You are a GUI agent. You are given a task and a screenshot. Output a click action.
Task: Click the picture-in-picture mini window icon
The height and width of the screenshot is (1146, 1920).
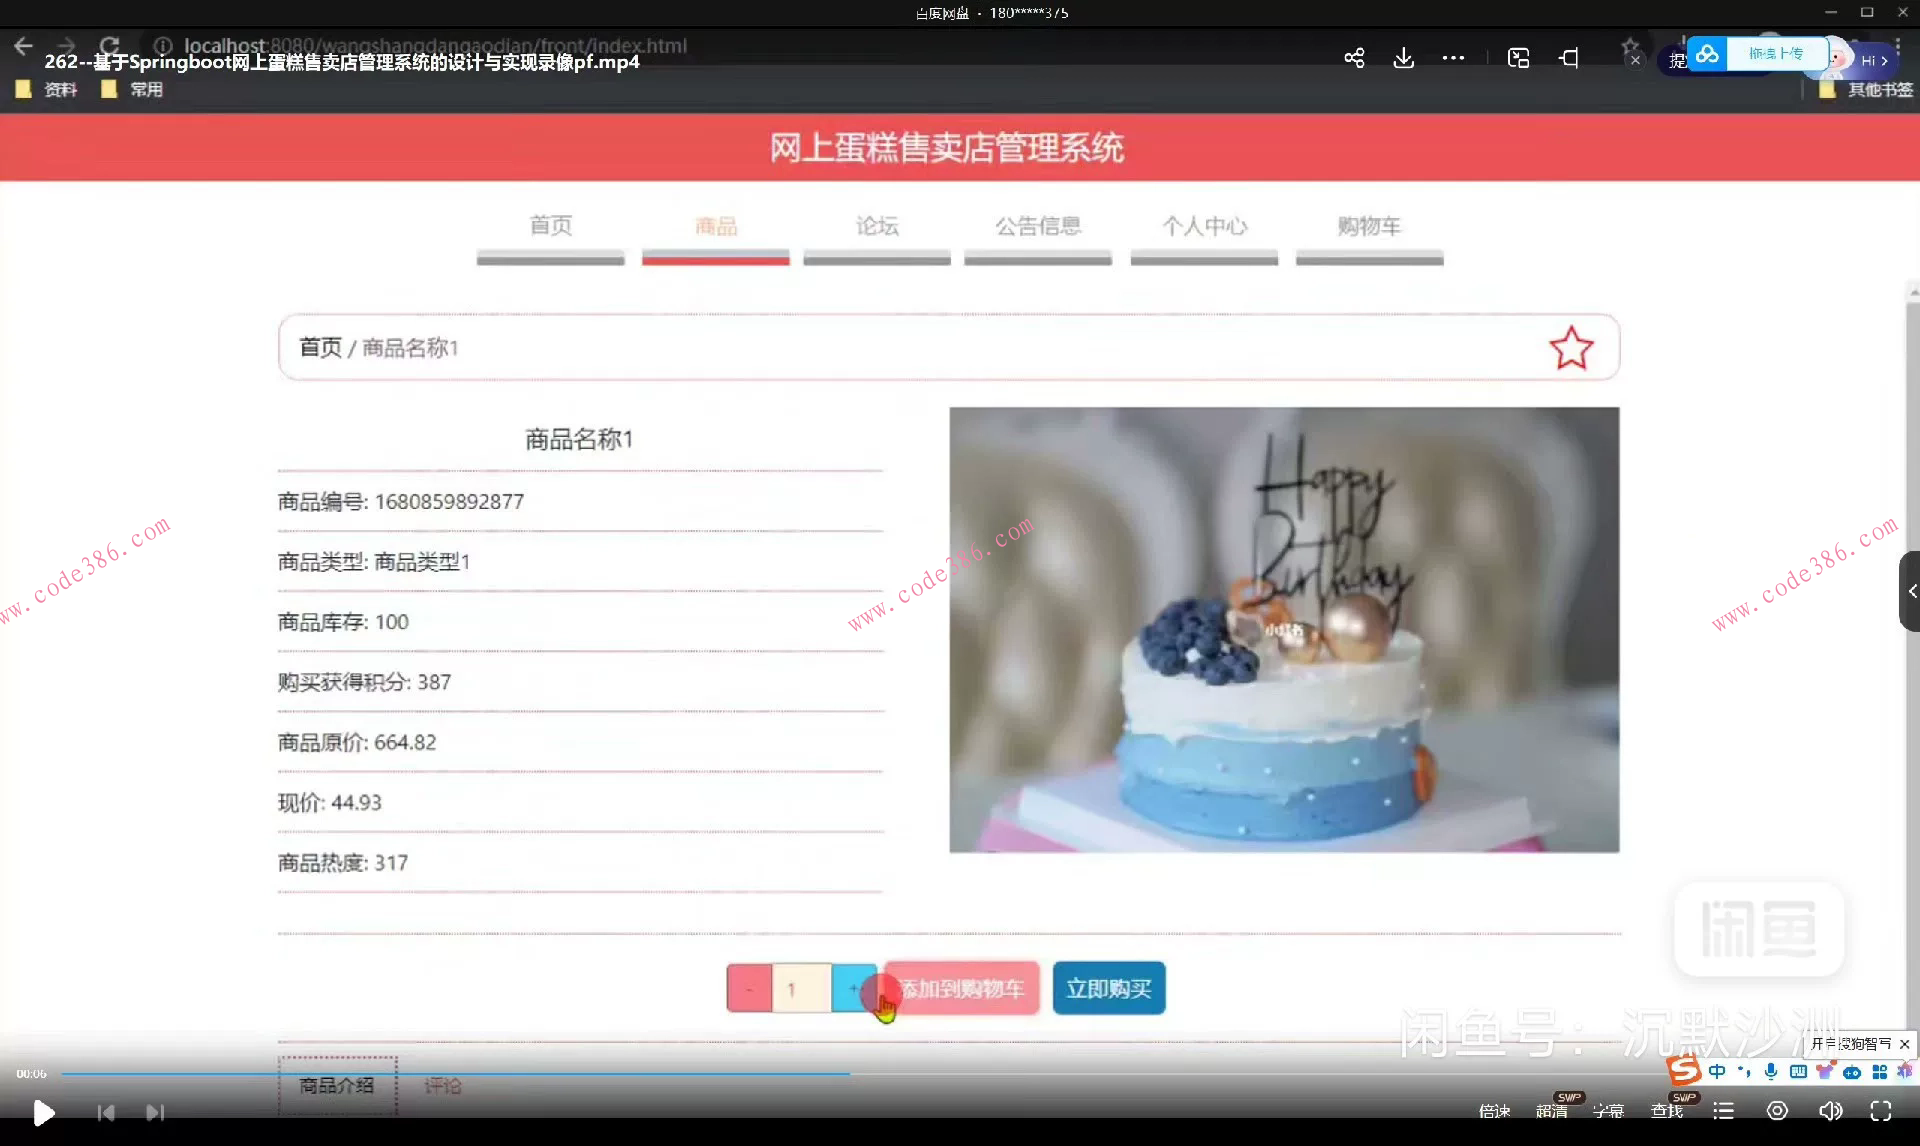click(x=1518, y=58)
